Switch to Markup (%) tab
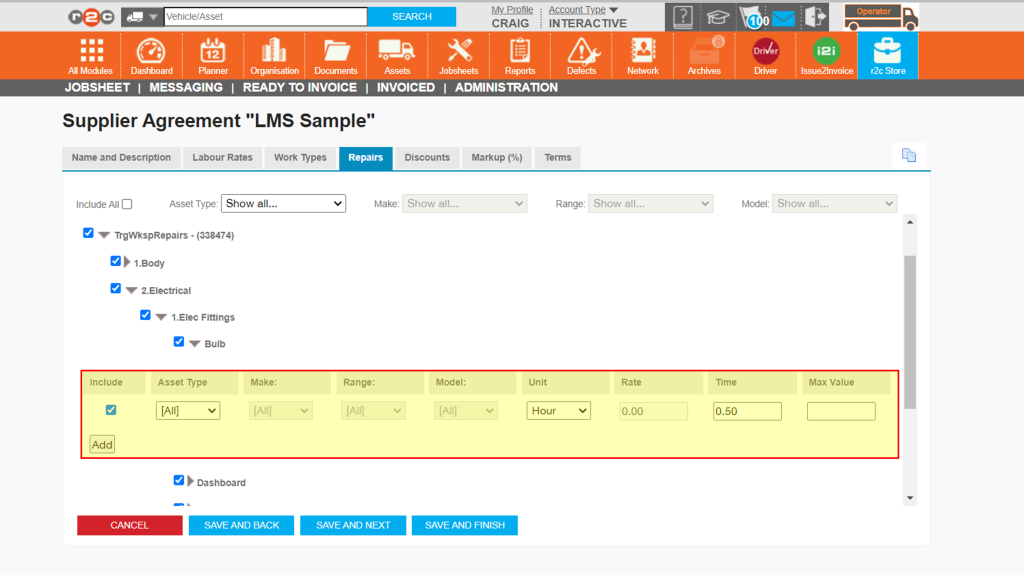The height and width of the screenshot is (575, 1024). [x=497, y=157]
